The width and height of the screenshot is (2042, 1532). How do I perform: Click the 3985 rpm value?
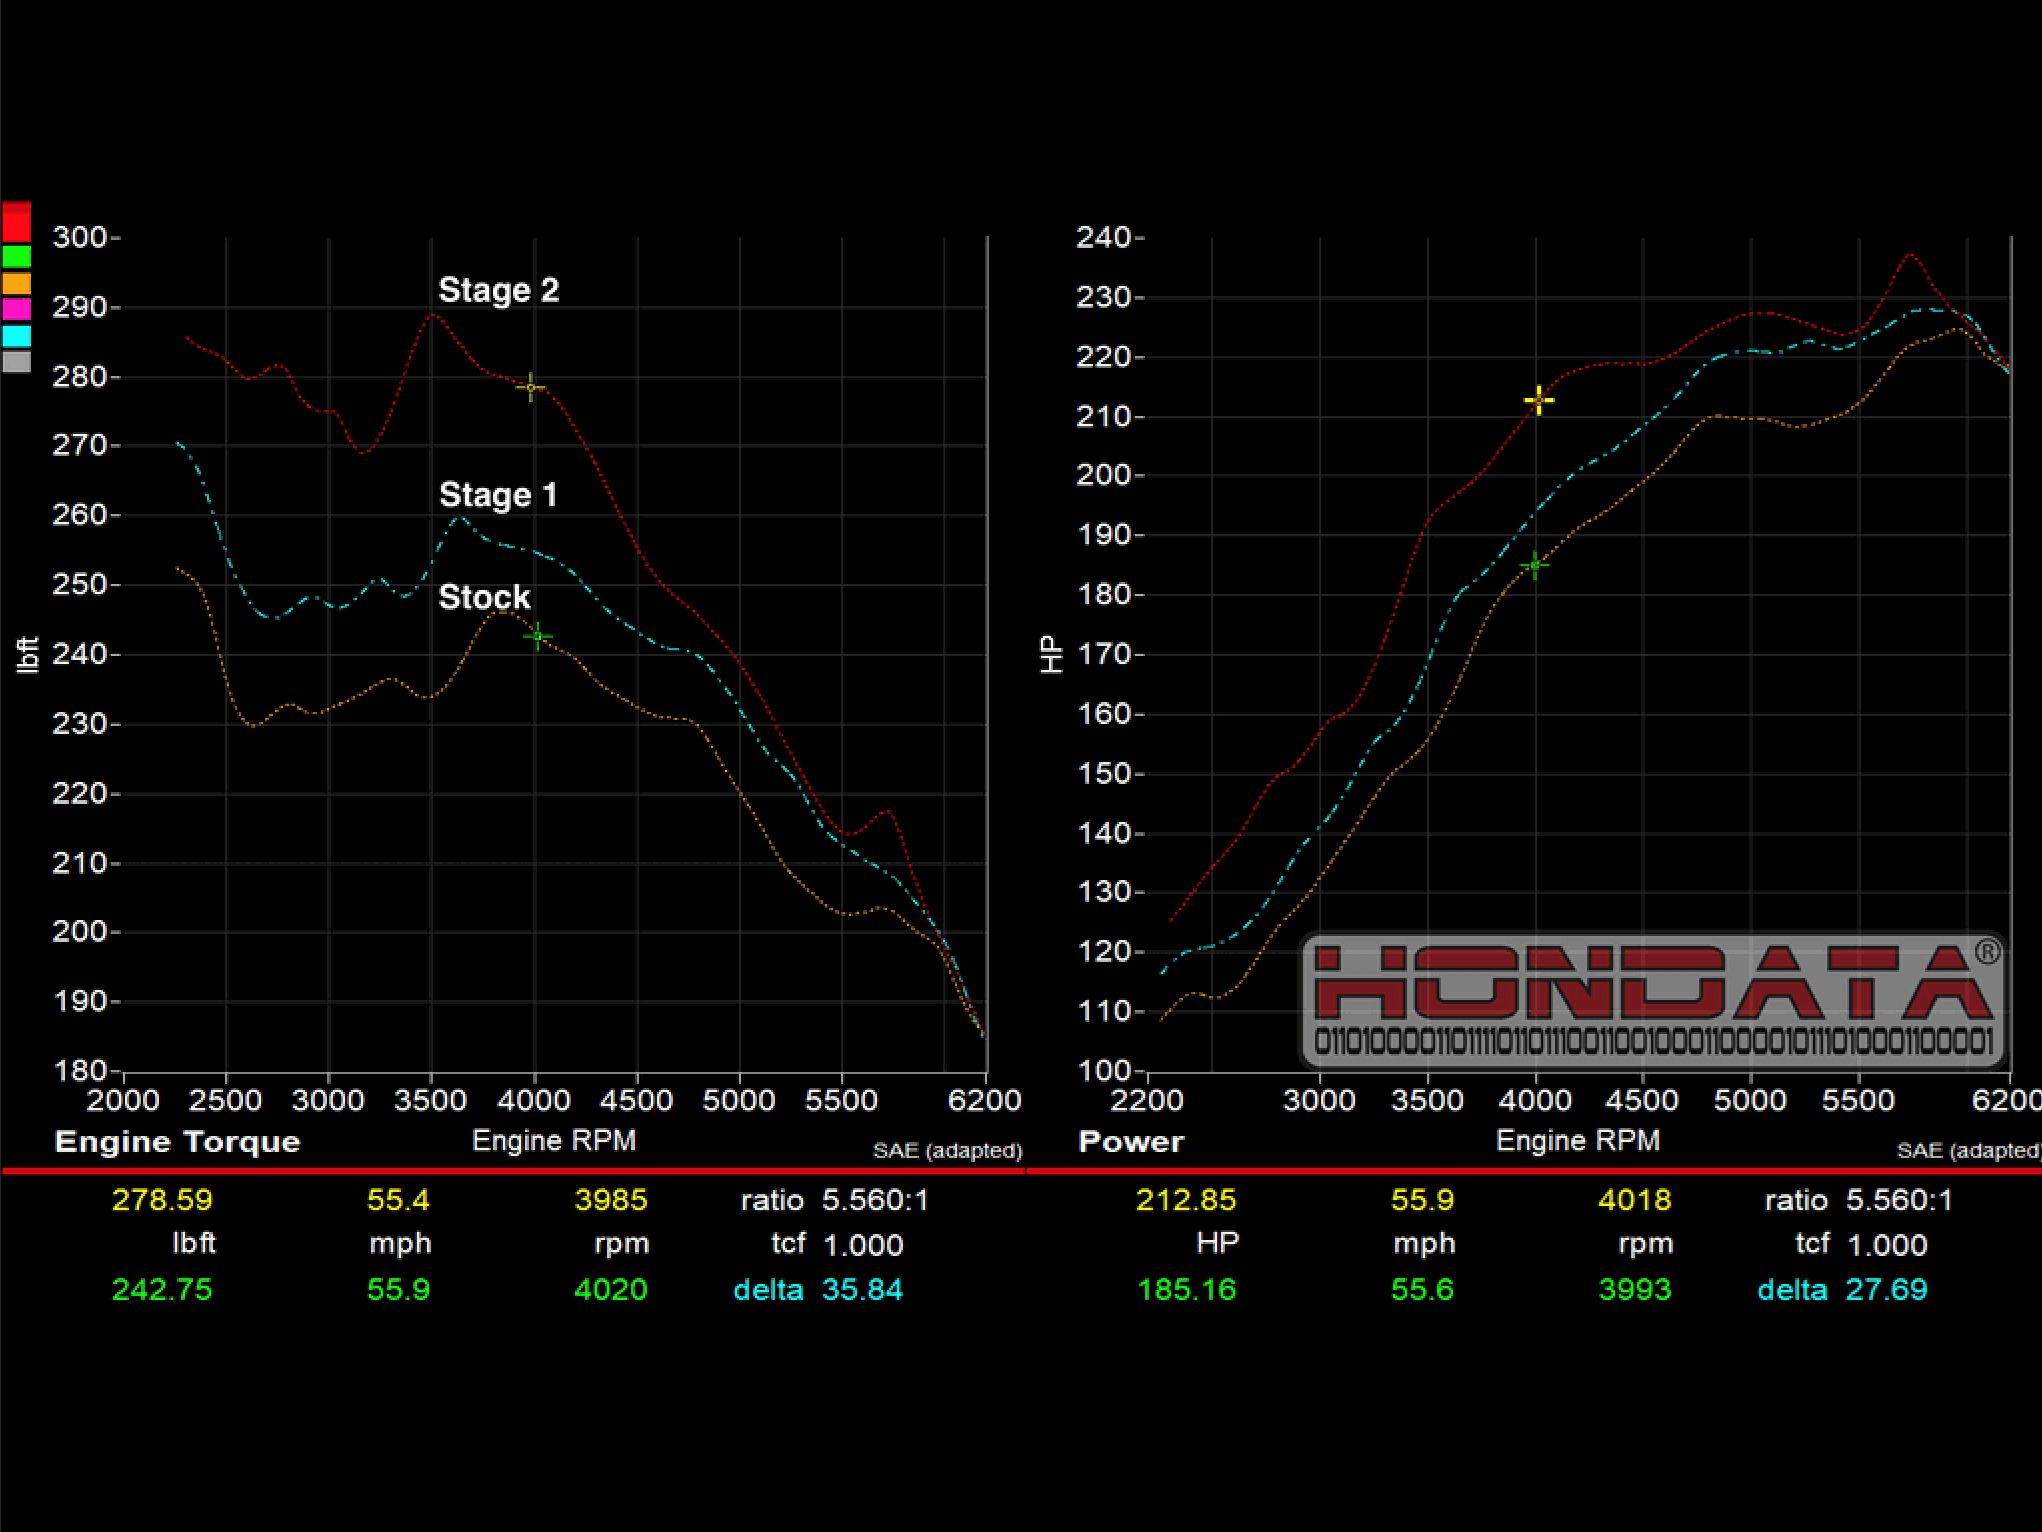tap(611, 1200)
